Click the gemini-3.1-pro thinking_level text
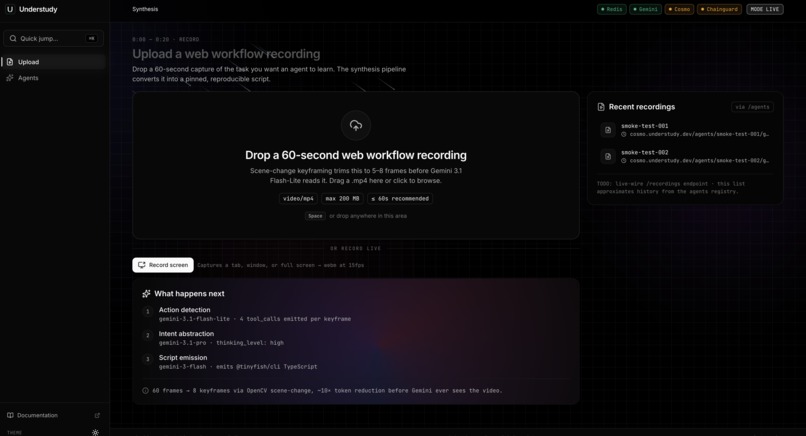Screen dimensions: 806x436 221,342
